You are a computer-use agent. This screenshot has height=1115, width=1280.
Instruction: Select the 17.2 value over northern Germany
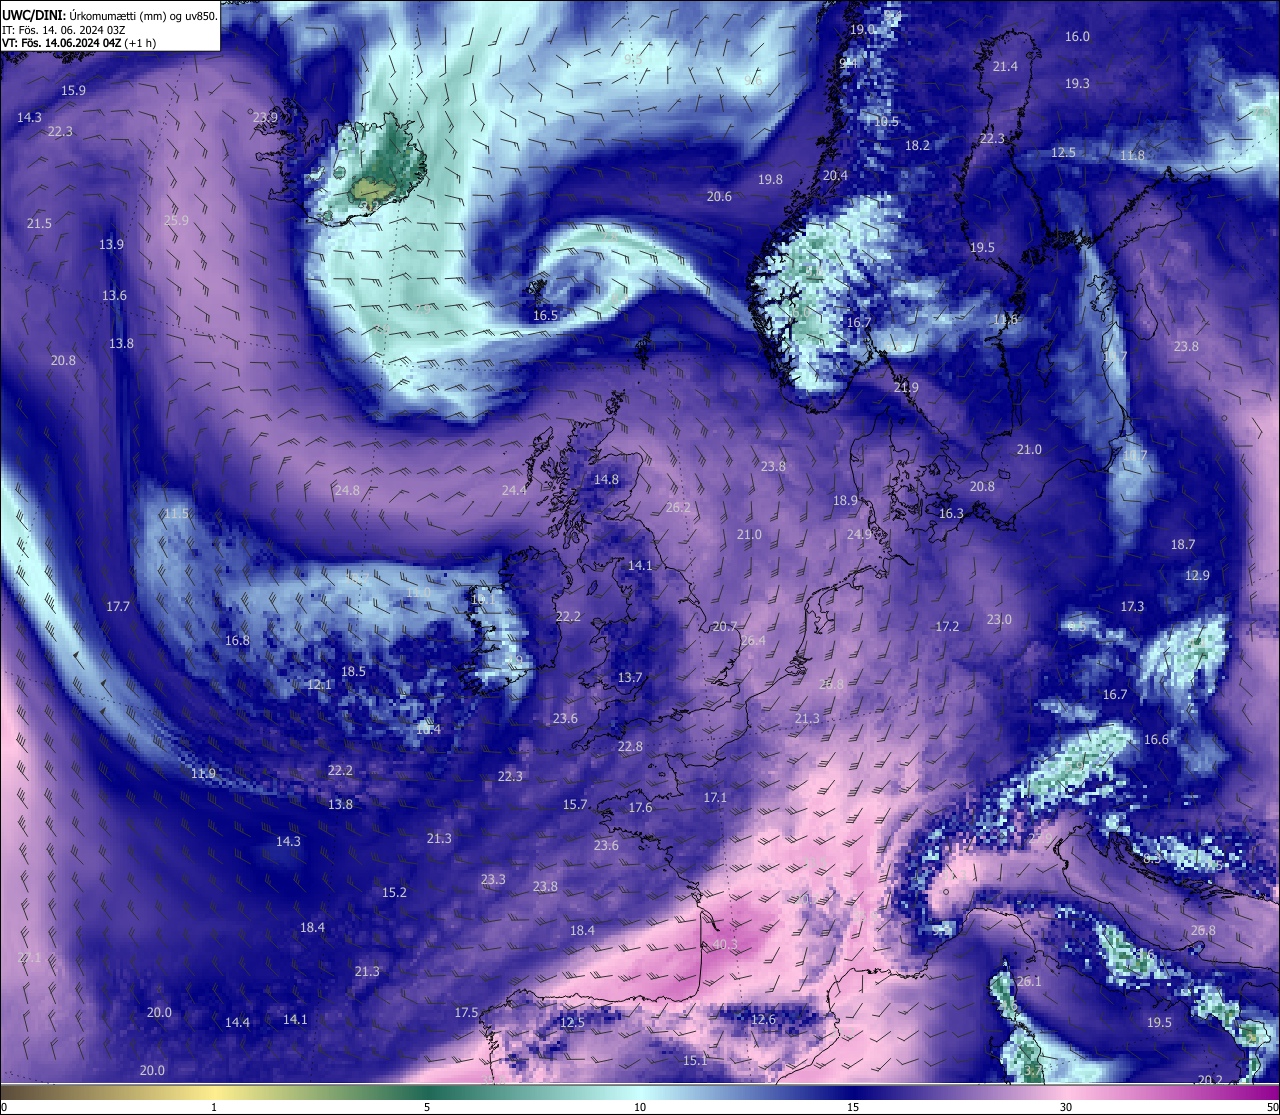click(946, 626)
